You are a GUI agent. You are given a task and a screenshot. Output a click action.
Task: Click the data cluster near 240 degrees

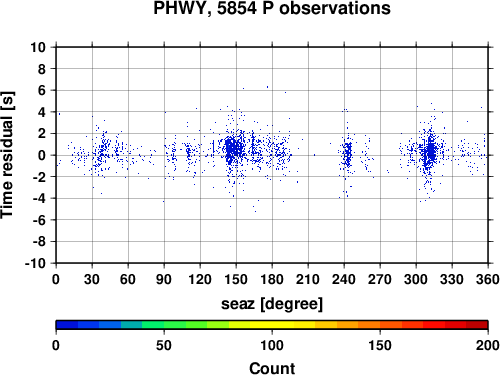(x=347, y=154)
